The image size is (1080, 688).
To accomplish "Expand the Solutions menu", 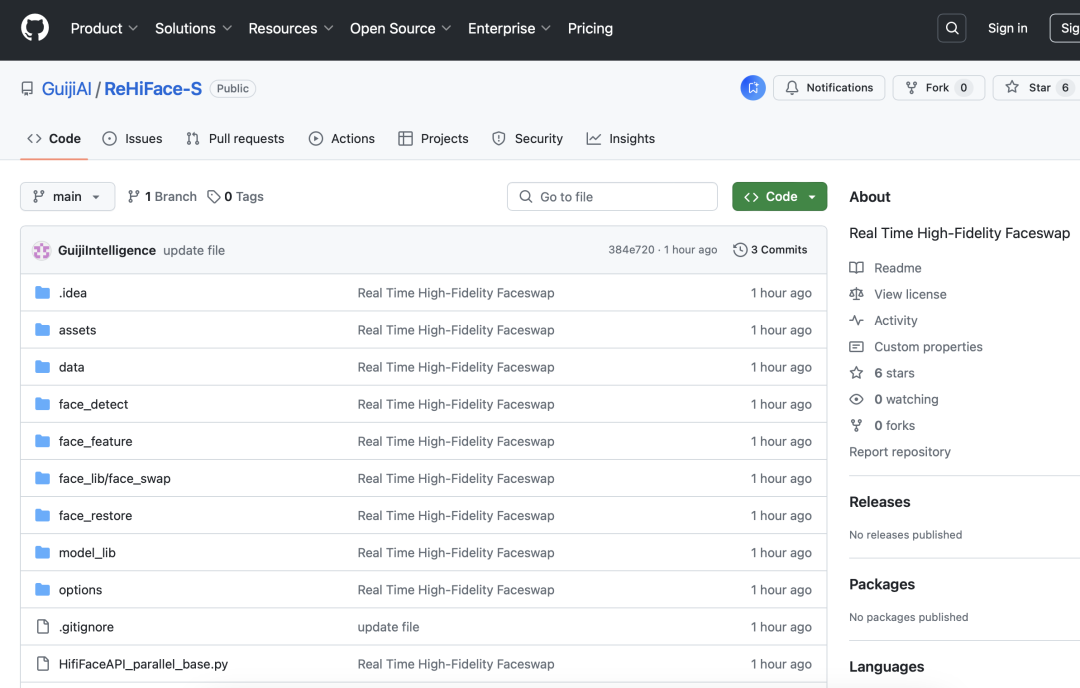I will [193, 28].
